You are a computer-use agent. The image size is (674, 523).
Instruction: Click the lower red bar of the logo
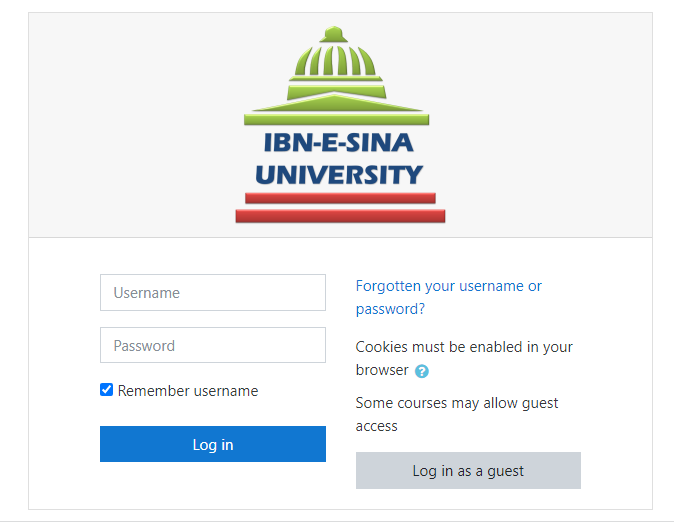(340, 215)
